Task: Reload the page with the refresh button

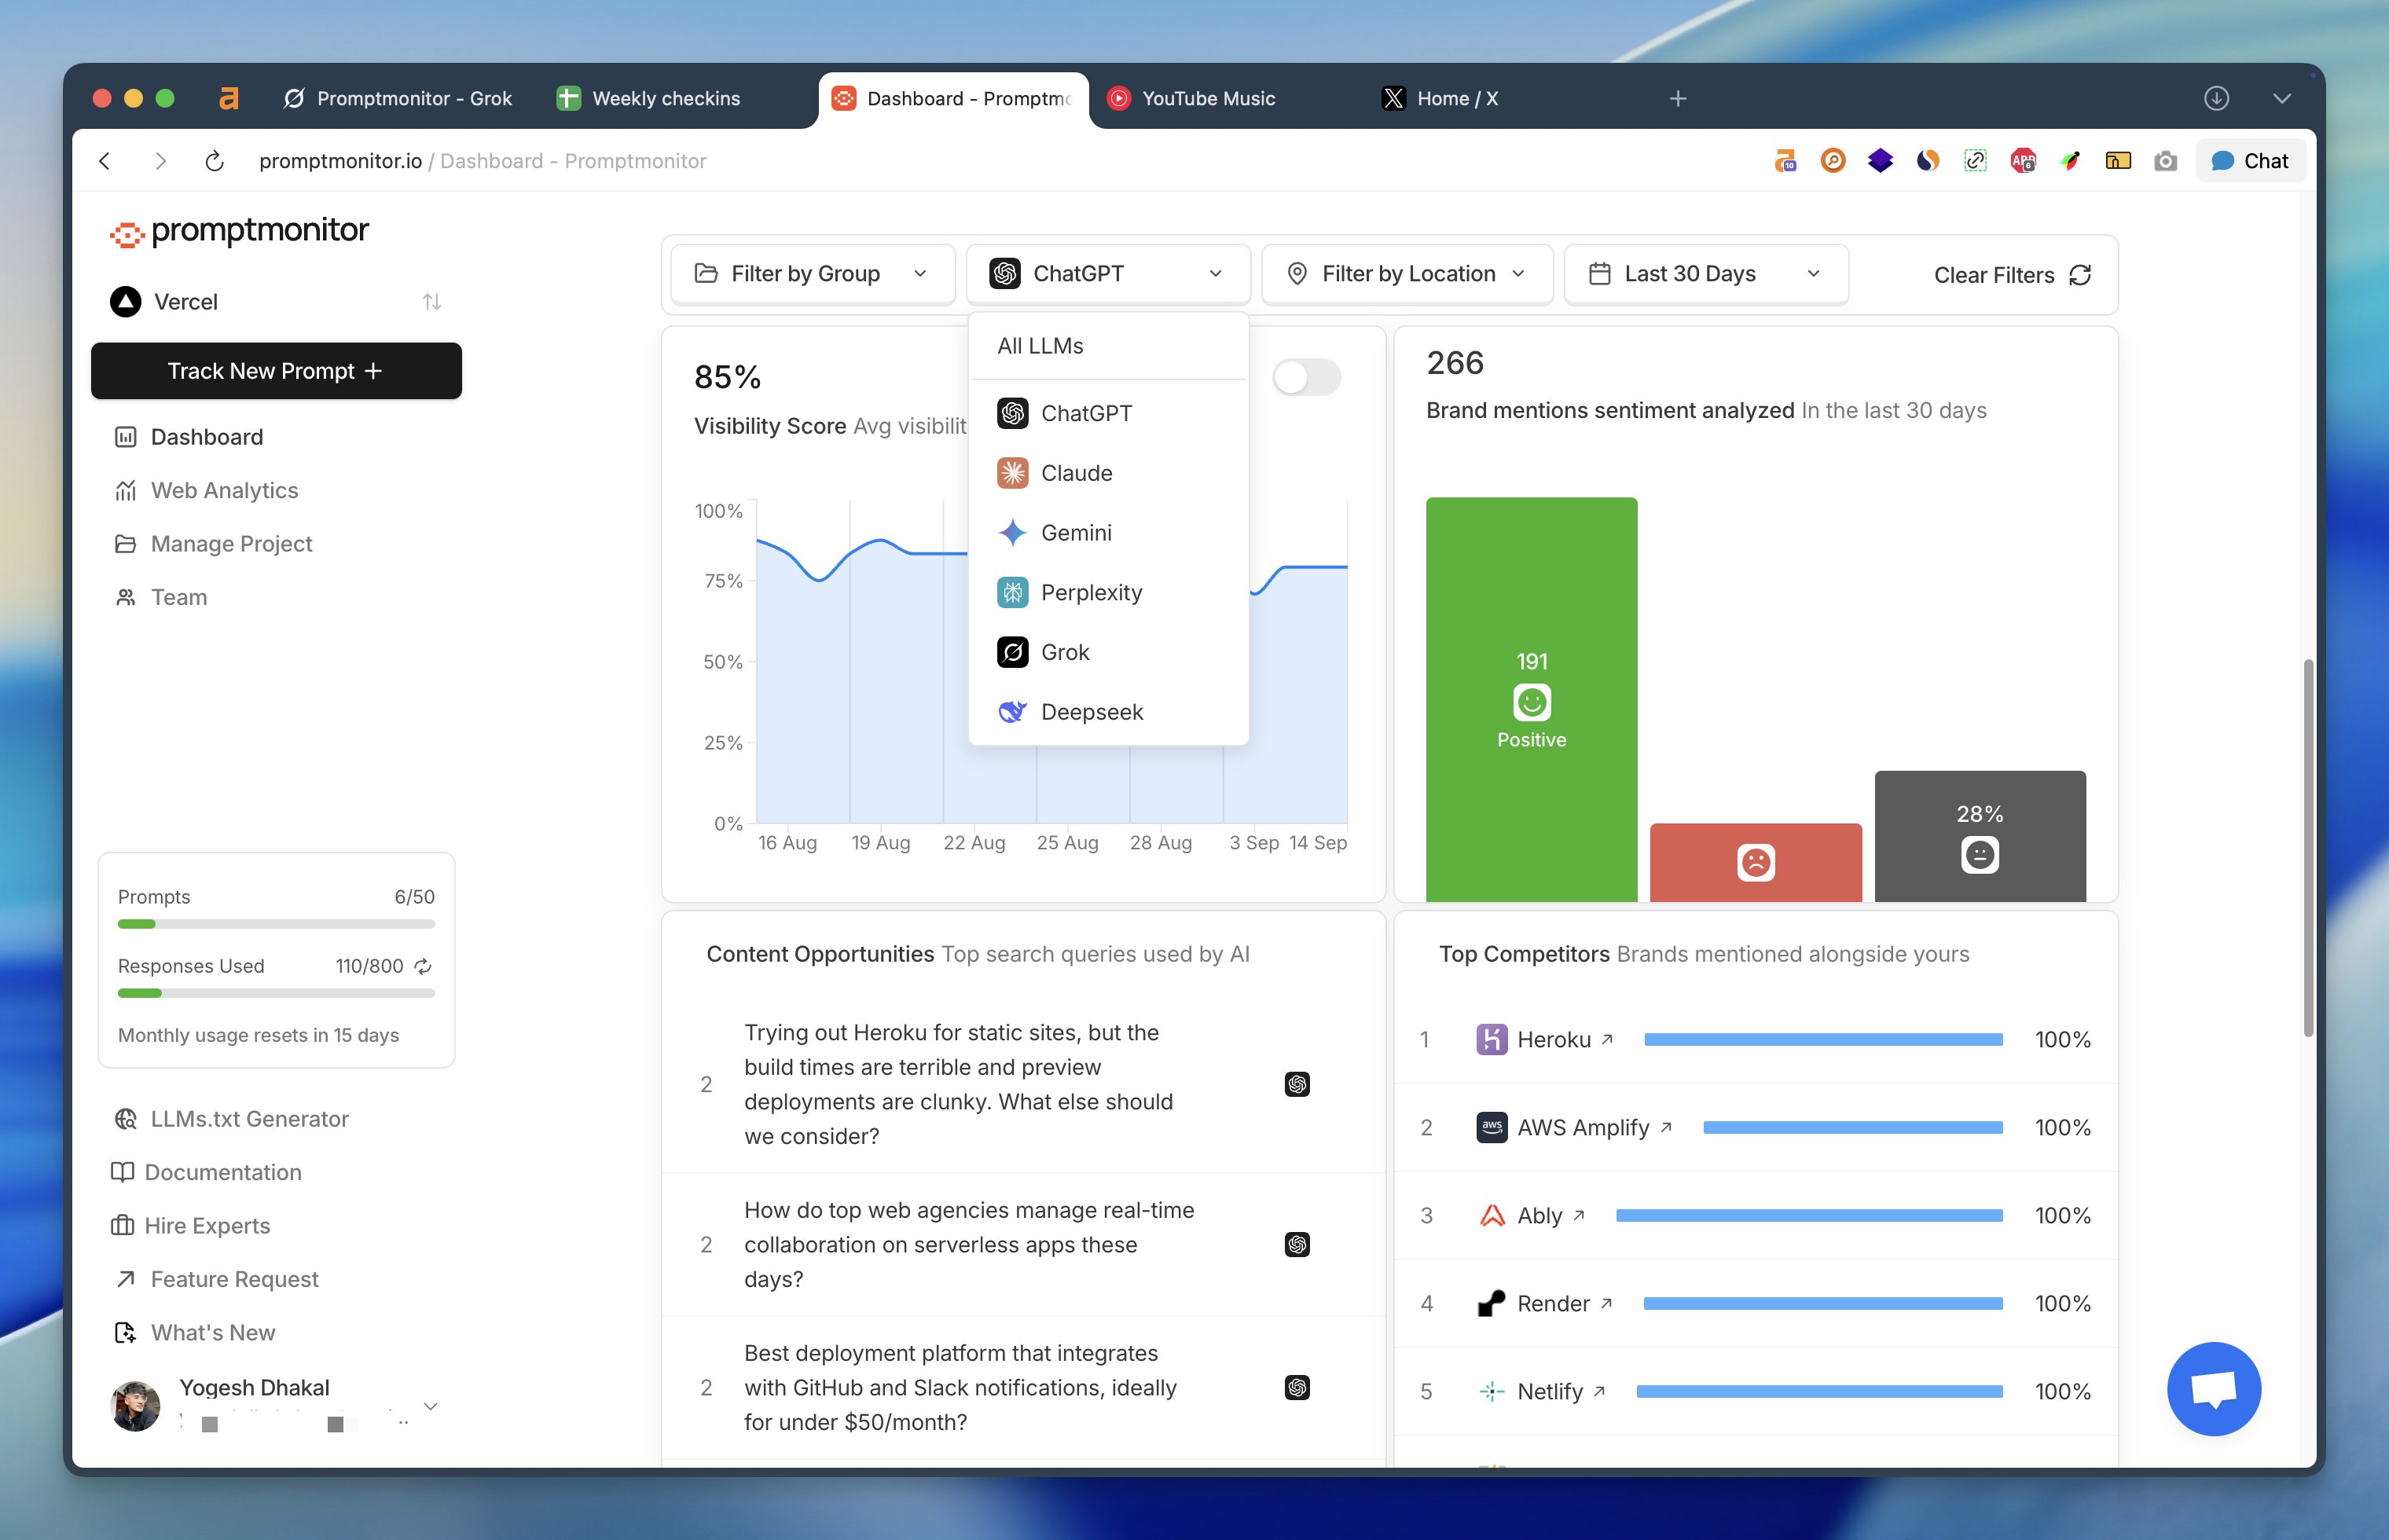Action: click(x=214, y=161)
